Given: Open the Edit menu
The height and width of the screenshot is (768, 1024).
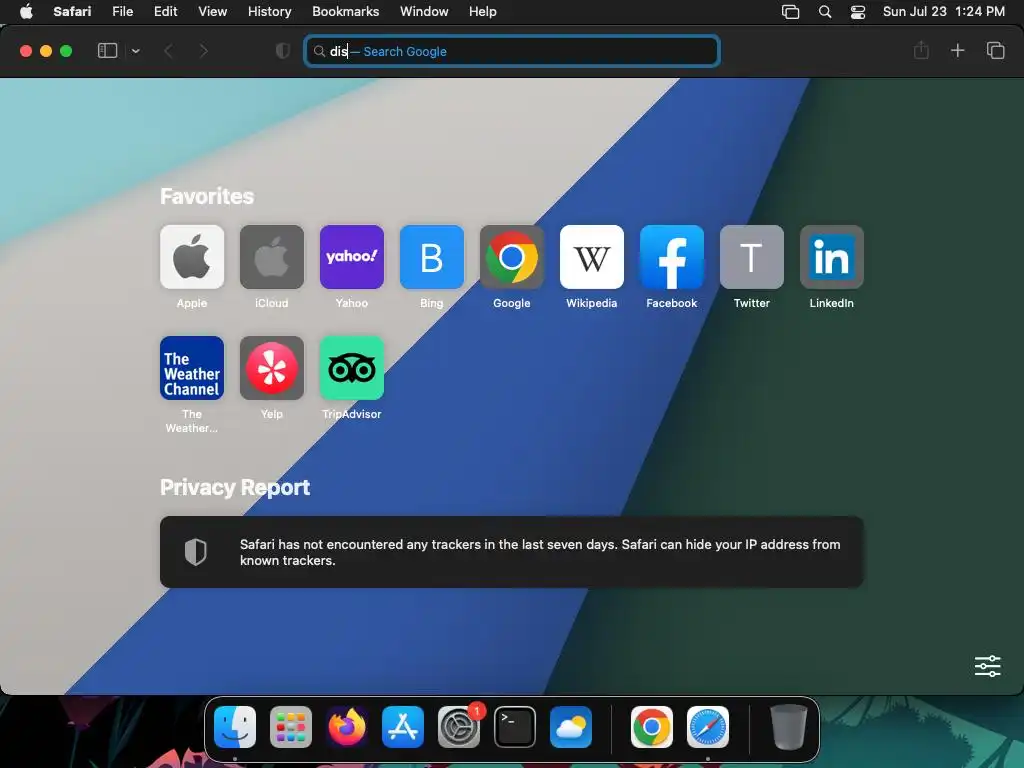Looking at the screenshot, I should (165, 11).
